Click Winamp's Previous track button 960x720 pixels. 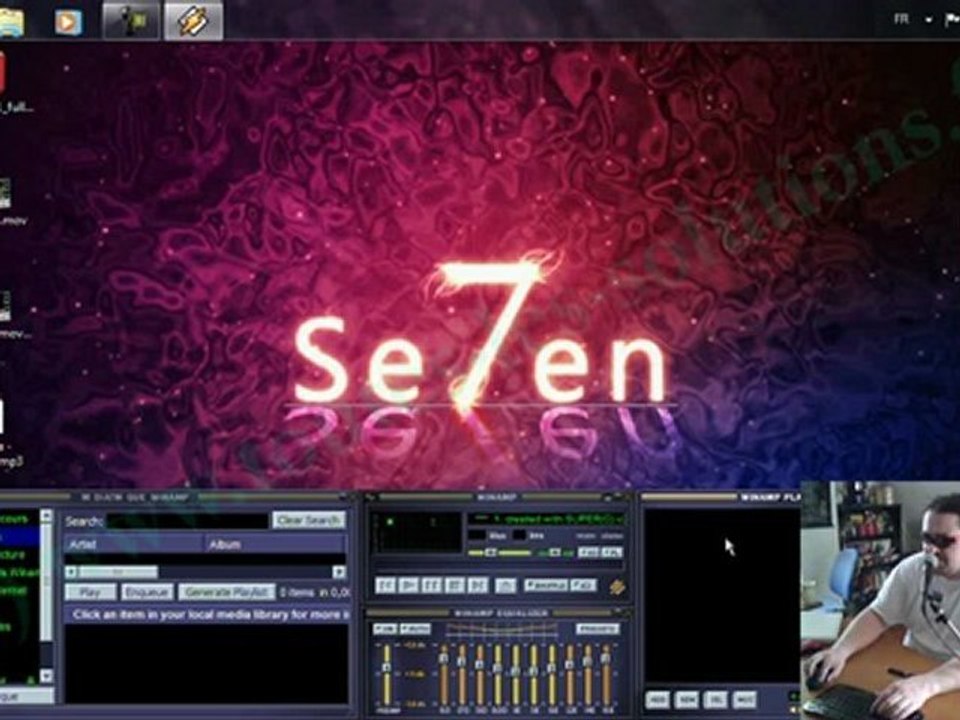(386, 585)
